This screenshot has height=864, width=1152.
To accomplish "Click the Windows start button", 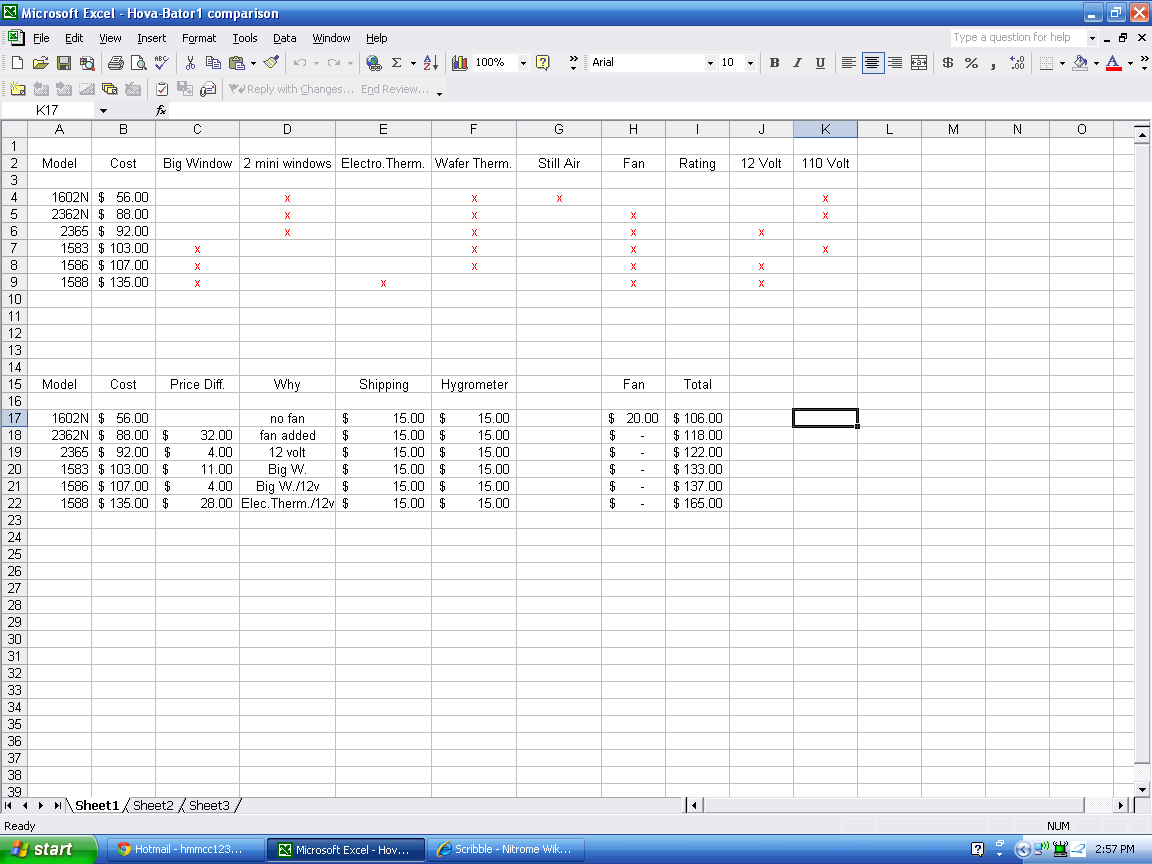I will point(42,849).
